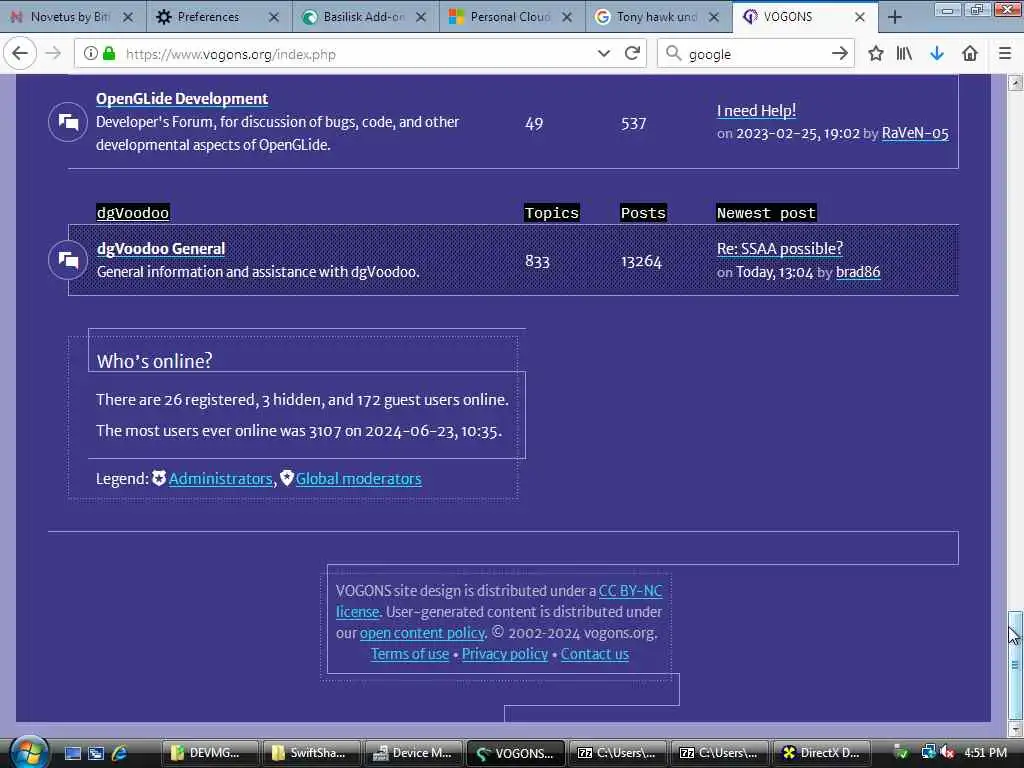The width and height of the screenshot is (1024, 768).
Task: Click the green secure padlock icon
Action: tap(109, 54)
